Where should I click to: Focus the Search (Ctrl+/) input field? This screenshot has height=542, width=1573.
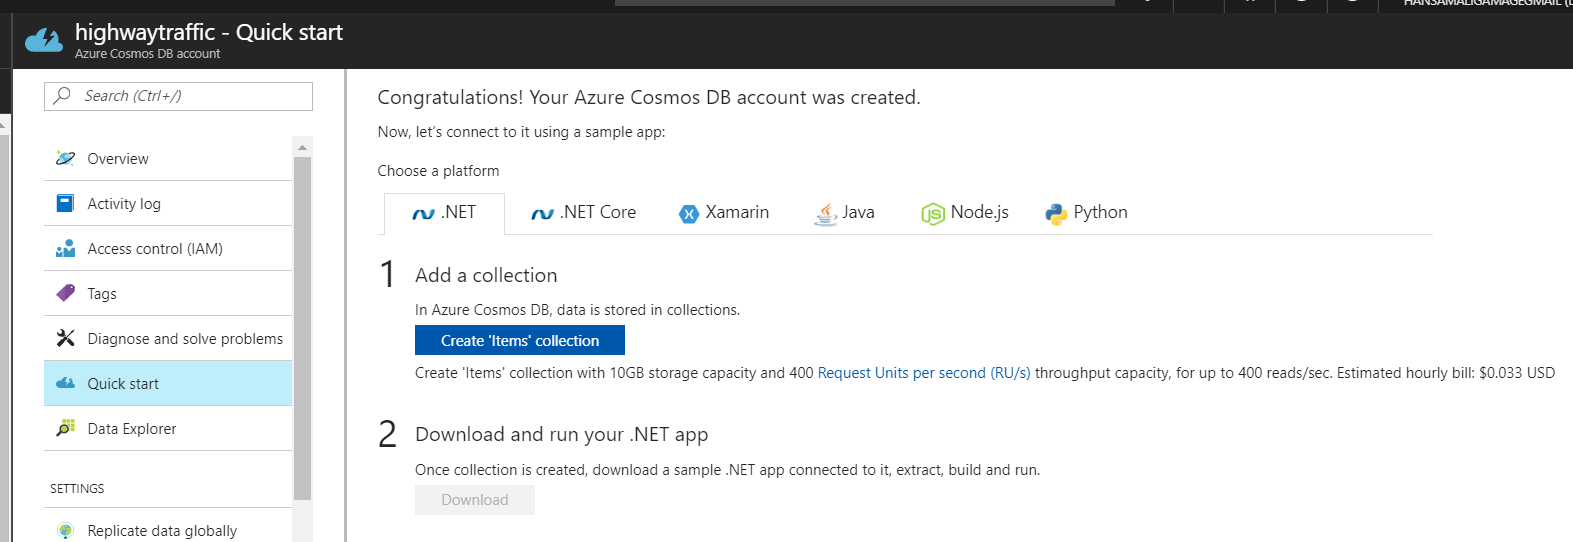(178, 96)
